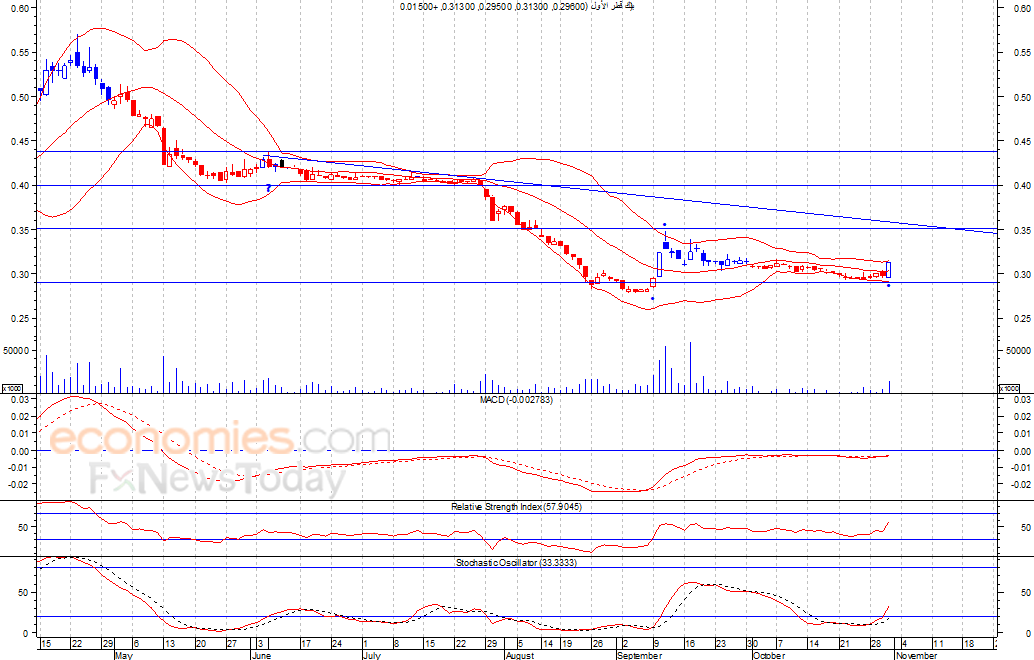Click date label 11 on the November axis
1034x660 pixels.
(x=938, y=644)
